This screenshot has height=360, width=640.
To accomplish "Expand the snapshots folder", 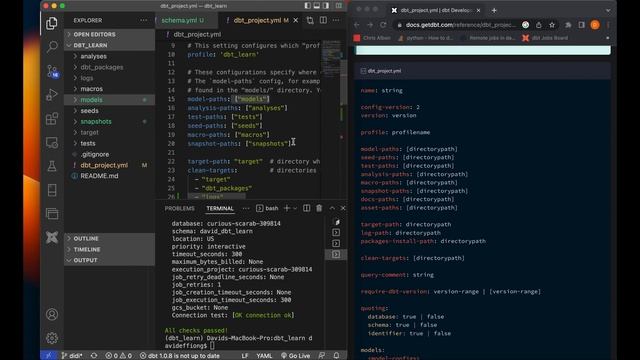I will tap(109, 122).
